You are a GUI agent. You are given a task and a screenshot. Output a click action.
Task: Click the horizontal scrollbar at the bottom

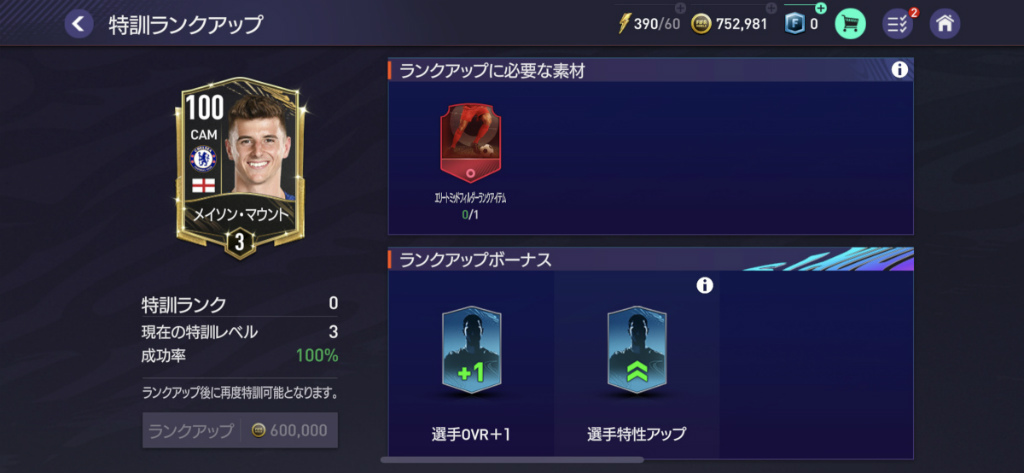pos(512,460)
